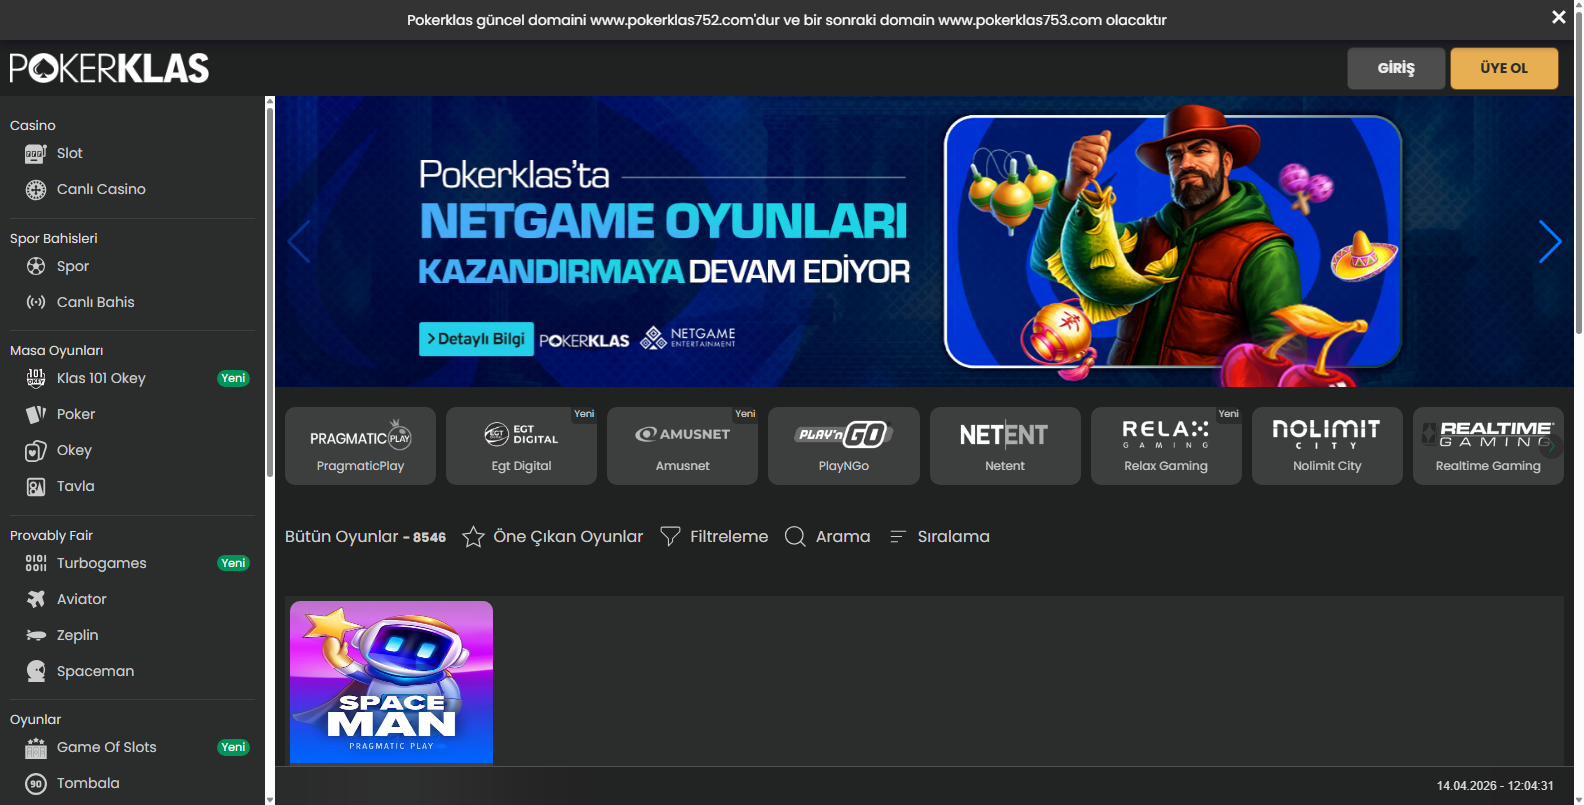Click the magnifier search icon
This screenshot has width=1584, height=805.
[795, 537]
